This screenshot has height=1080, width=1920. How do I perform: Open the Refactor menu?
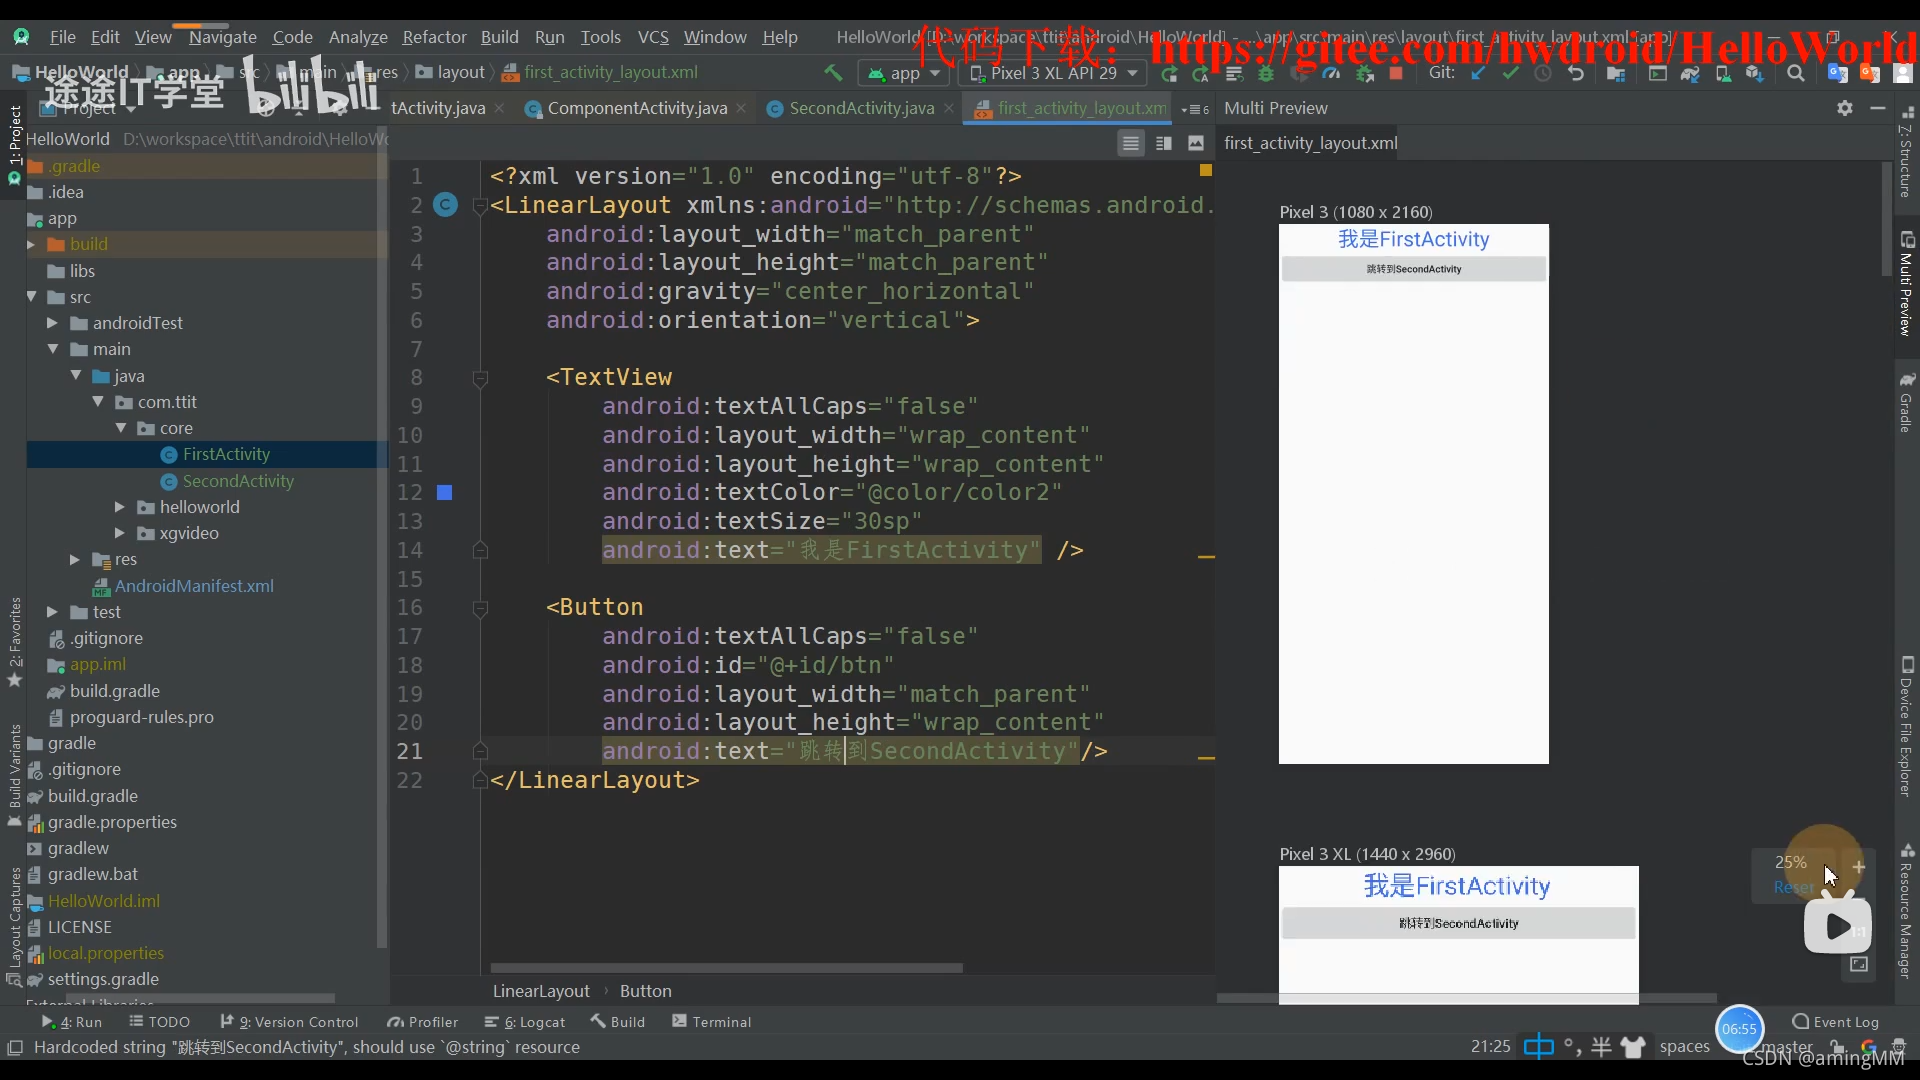434,37
